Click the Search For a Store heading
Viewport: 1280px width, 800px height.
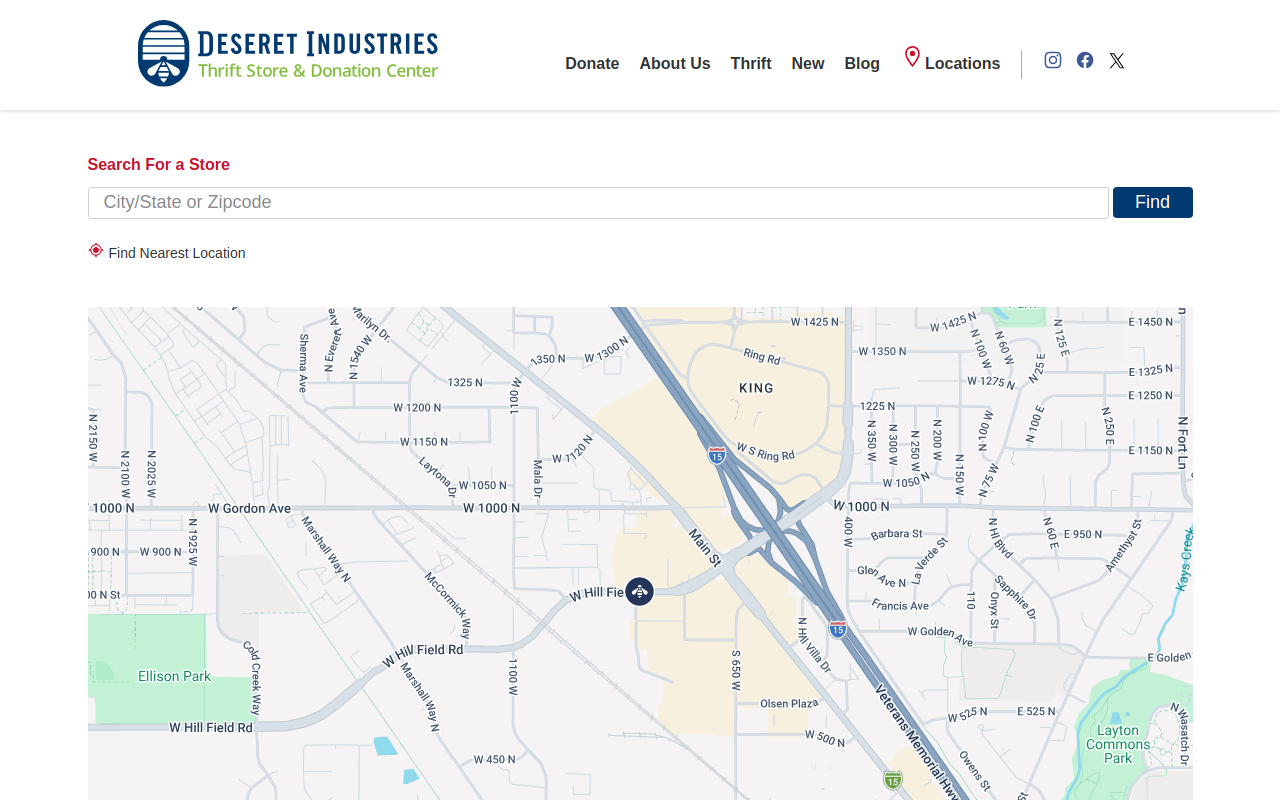[x=159, y=165]
